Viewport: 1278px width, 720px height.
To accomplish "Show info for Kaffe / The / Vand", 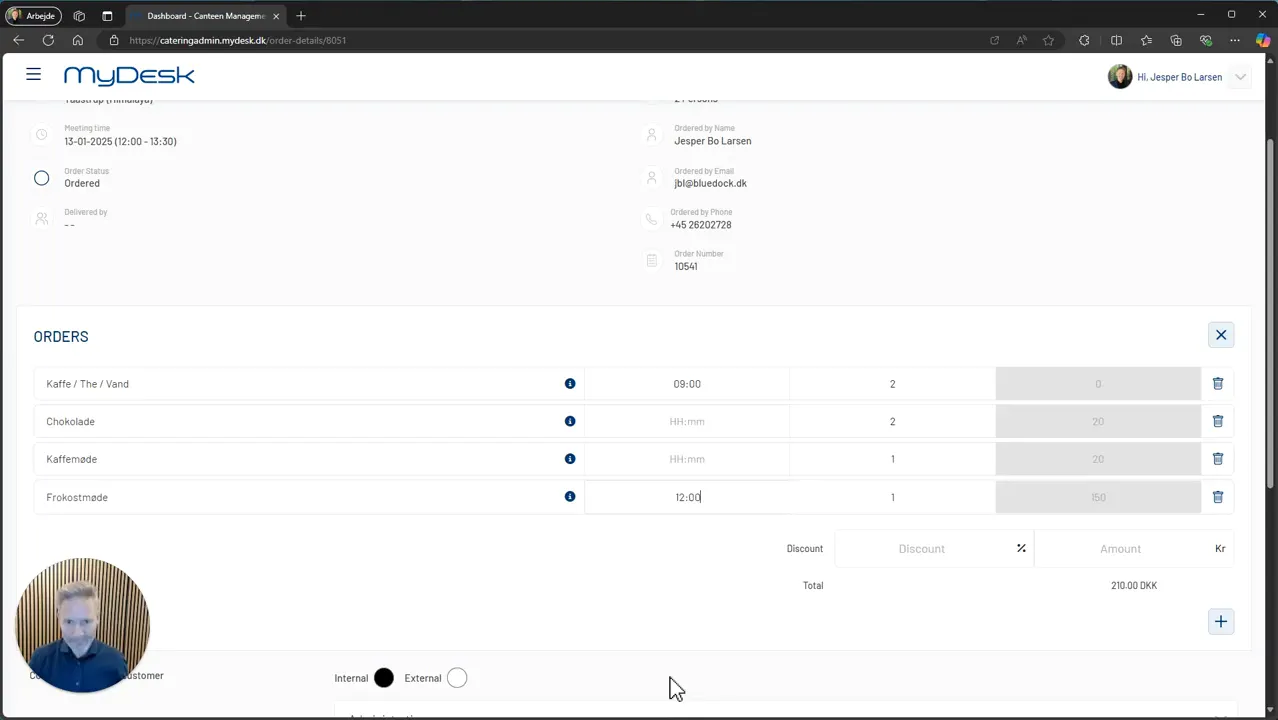I will coord(570,384).
